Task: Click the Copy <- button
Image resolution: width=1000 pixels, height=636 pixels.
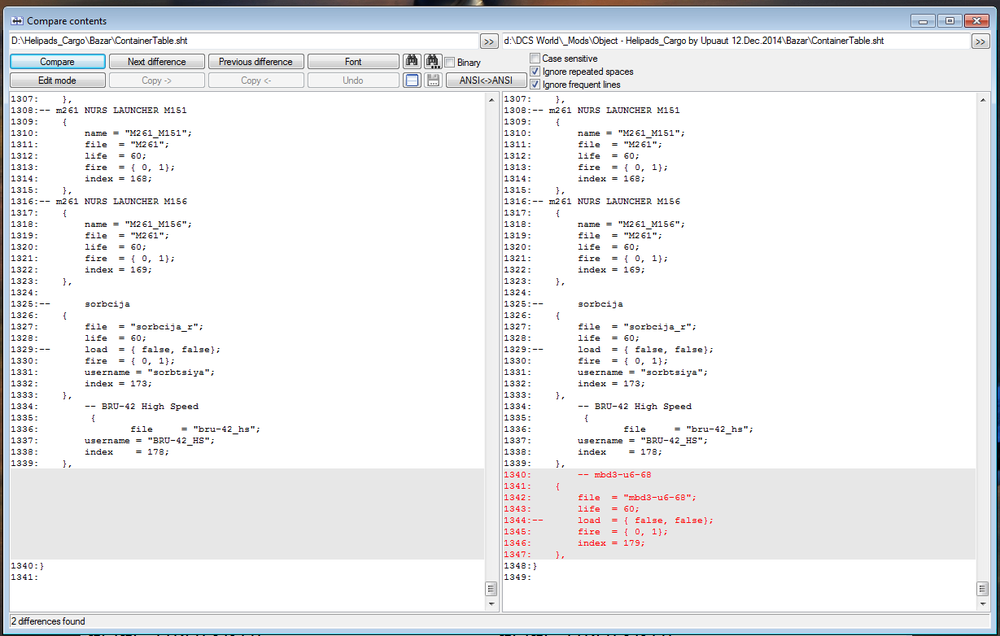Action: point(256,80)
